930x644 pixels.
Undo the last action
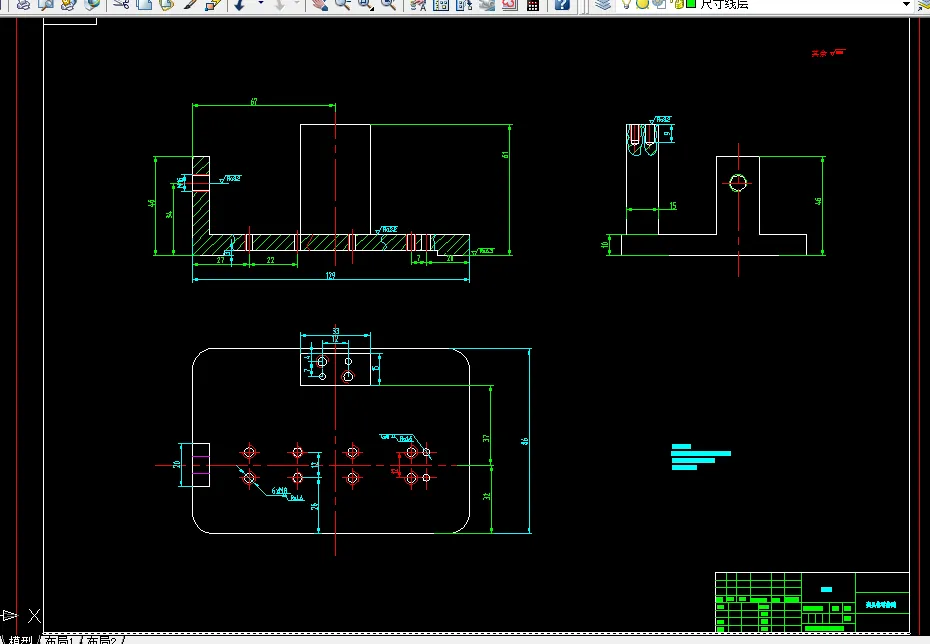pyautogui.click(x=239, y=5)
